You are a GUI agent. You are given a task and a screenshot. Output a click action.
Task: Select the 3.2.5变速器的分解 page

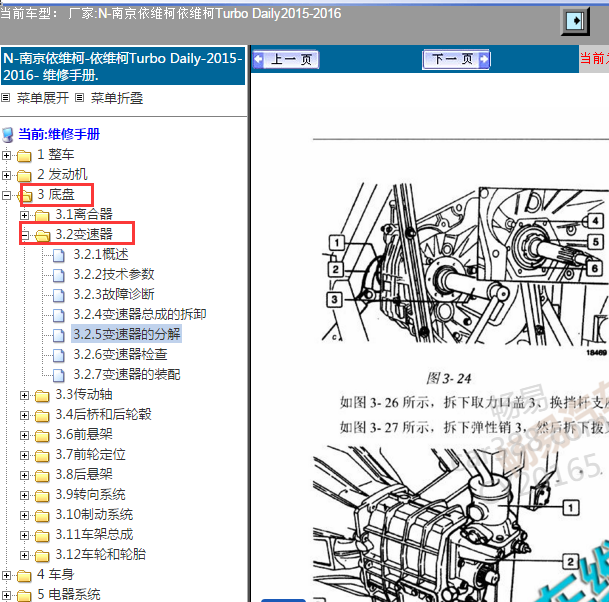click(x=127, y=334)
